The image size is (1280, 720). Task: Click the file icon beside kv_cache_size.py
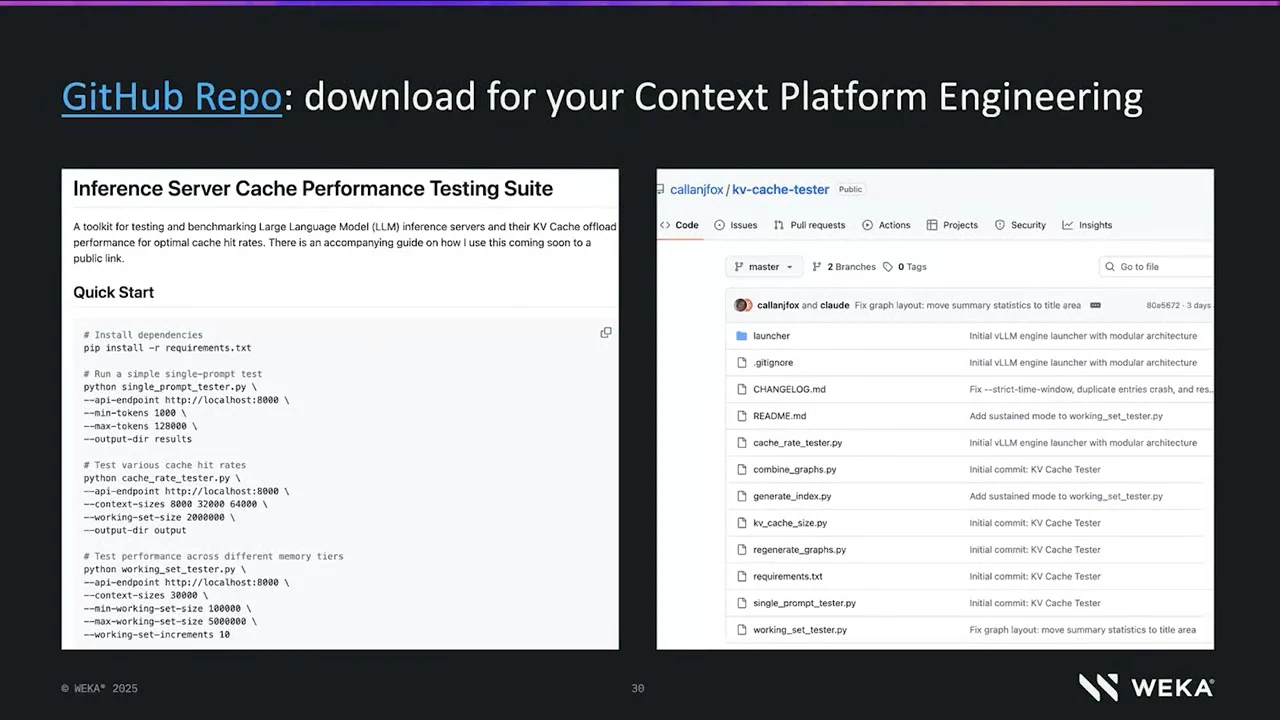[x=742, y=523]
